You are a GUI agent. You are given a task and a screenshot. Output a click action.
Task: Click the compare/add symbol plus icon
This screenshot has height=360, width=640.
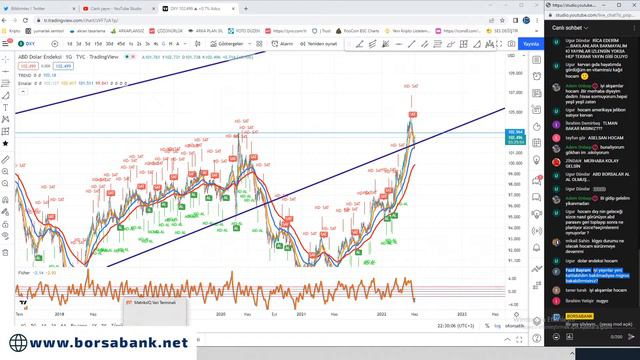(54, 44)
